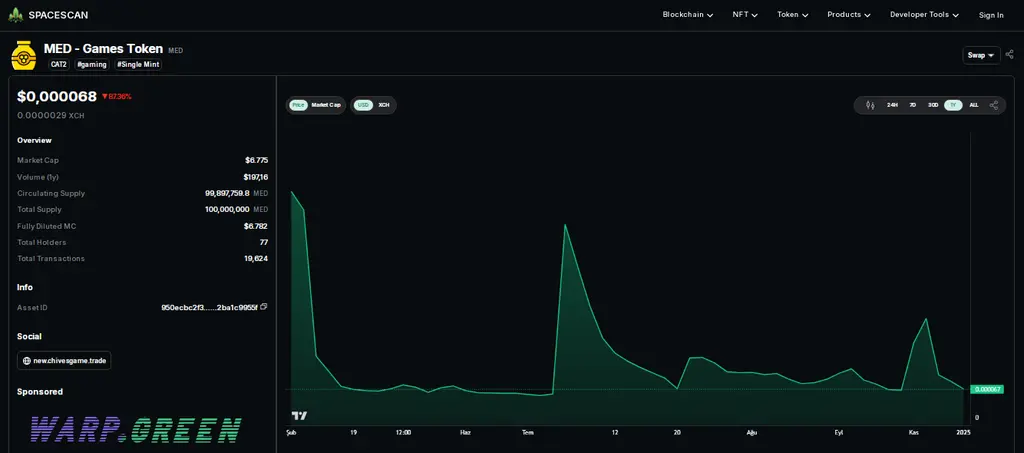Click the Tem label on chart axis
1024x453 pixels.
[x=528, y=432]
